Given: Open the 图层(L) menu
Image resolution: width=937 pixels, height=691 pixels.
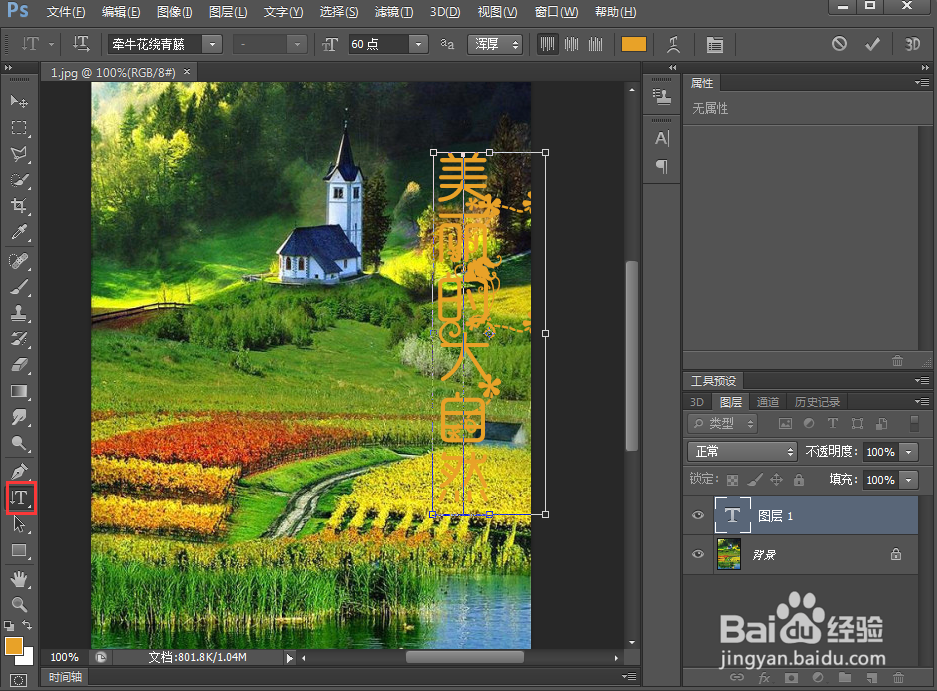Looking at the screenshot, I should [228, 12].
